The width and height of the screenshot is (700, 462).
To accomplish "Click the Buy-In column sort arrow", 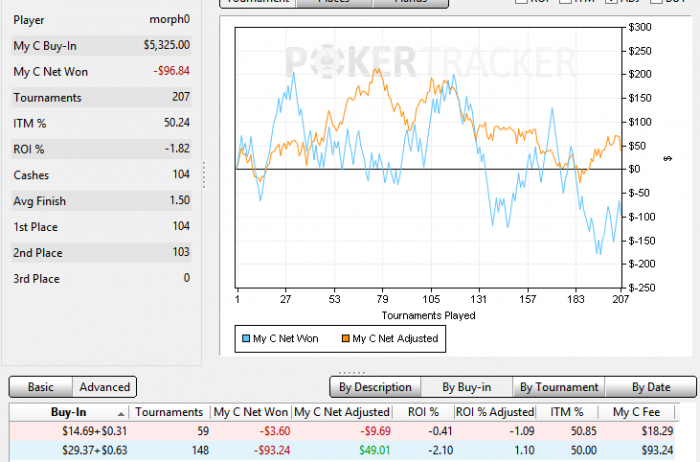I will 121,414.
